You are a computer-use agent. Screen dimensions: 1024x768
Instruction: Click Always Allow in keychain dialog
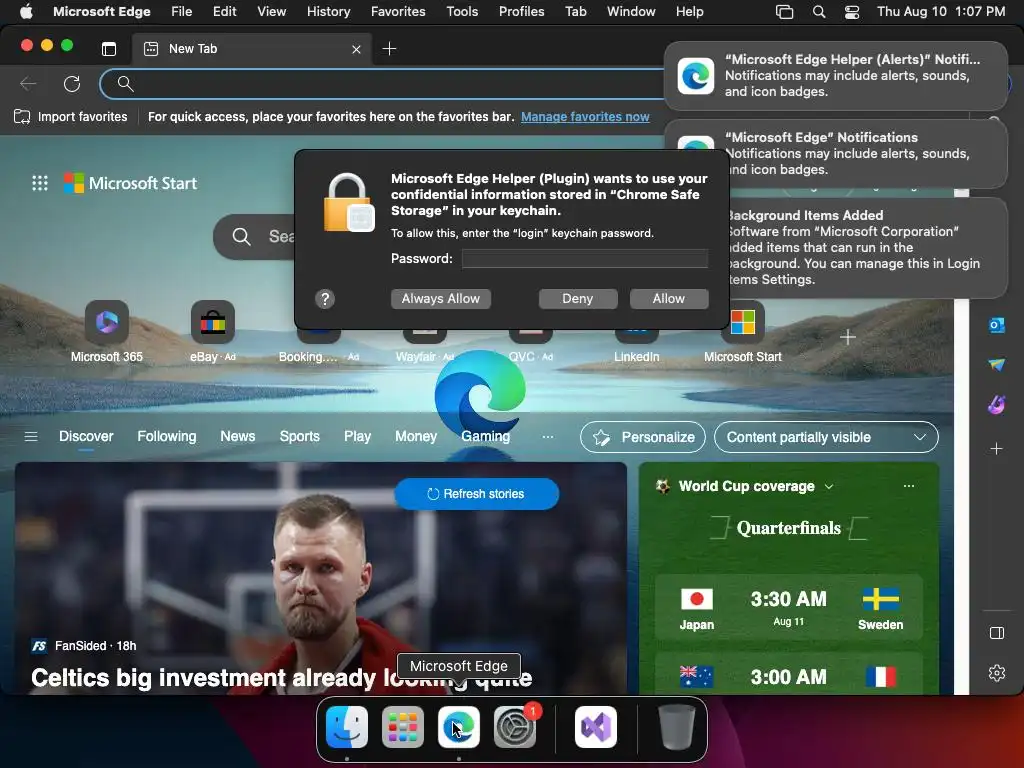(441, 298)
